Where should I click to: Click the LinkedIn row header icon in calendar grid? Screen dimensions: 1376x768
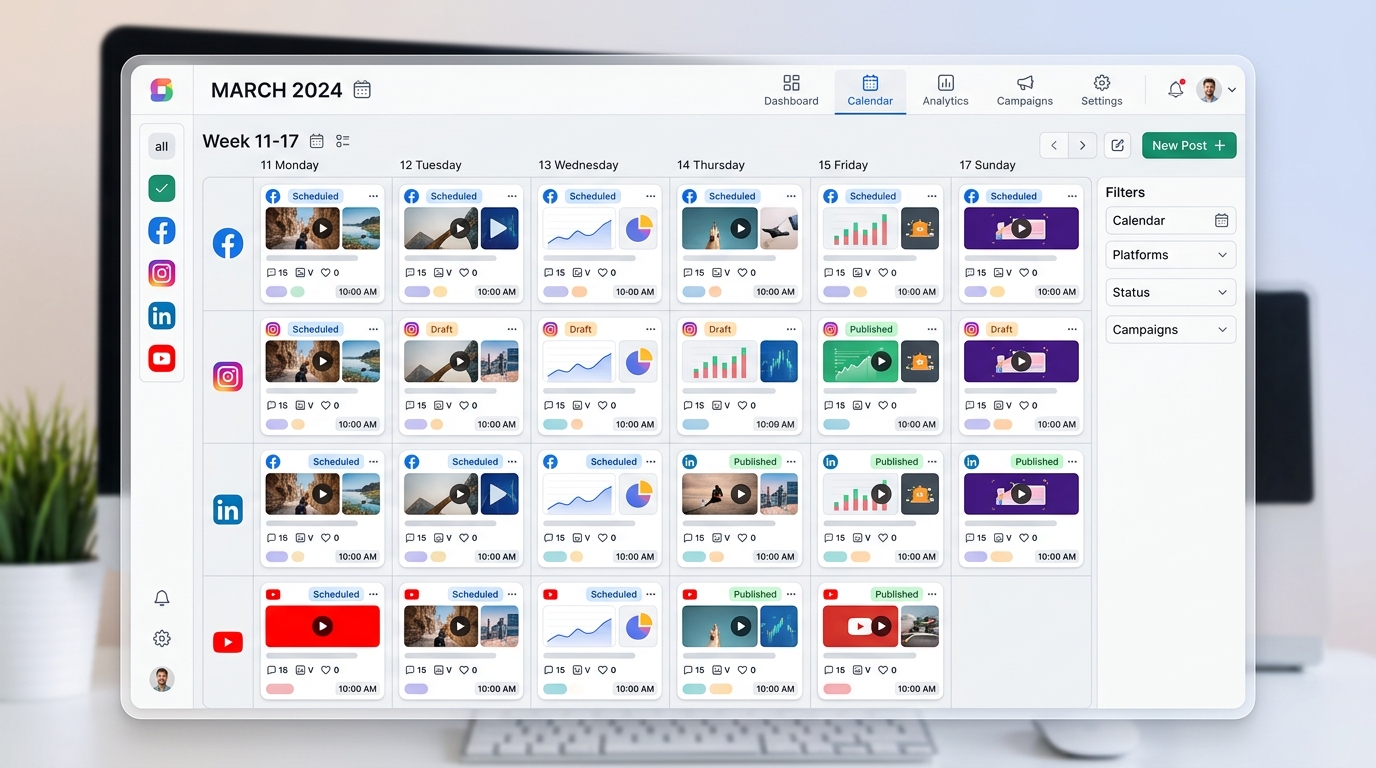tap(228, 509)
